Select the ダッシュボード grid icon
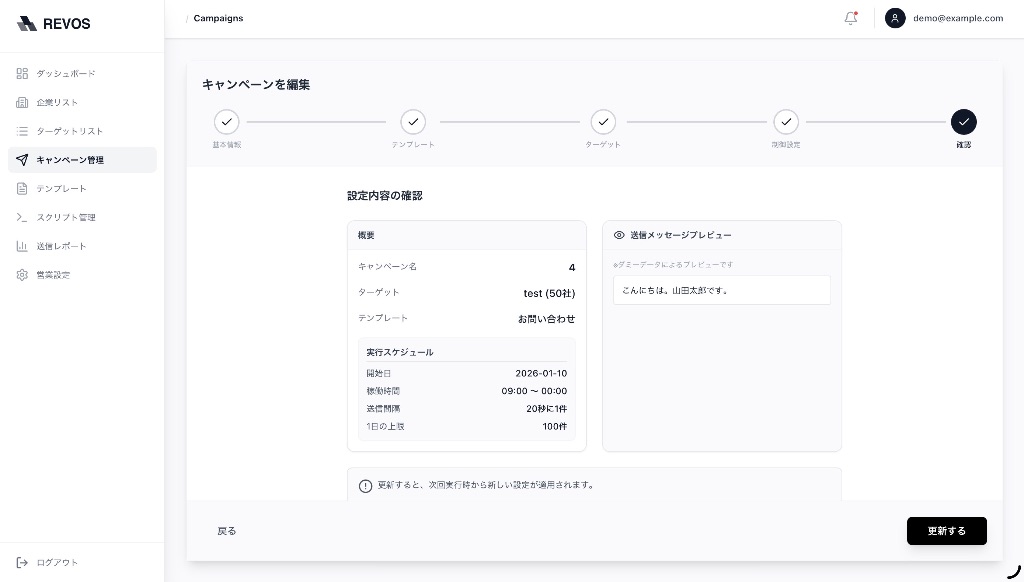Screen dimensions: 1024x582 [22, 73]
